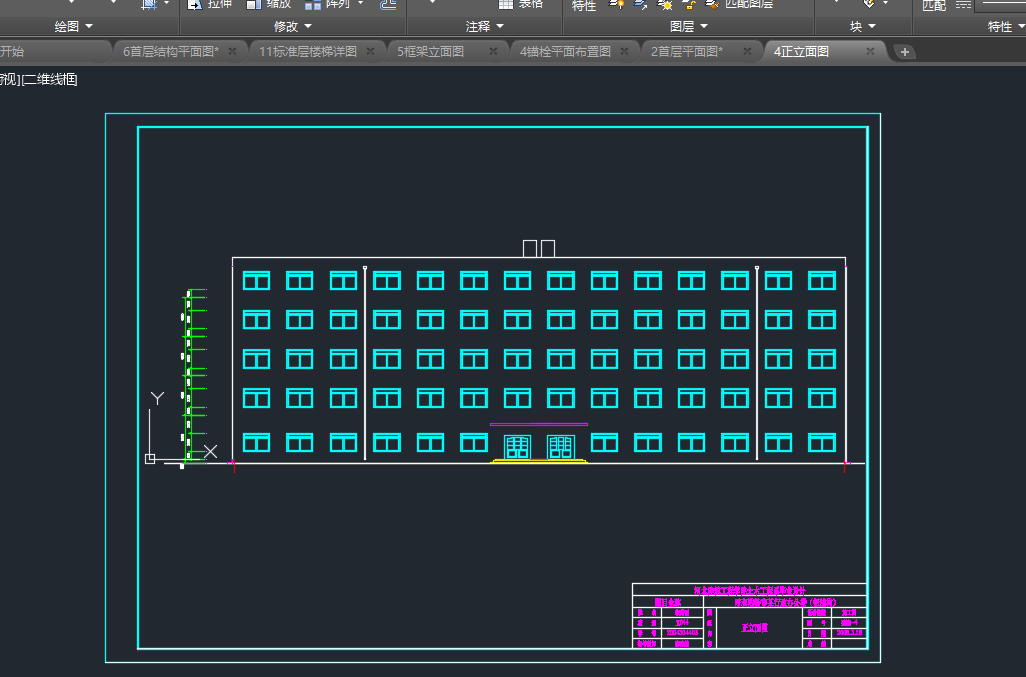Switch to the 2首层平面图 tab
The height and width of the screenshot is (677, 1026).
coord(687,52)
